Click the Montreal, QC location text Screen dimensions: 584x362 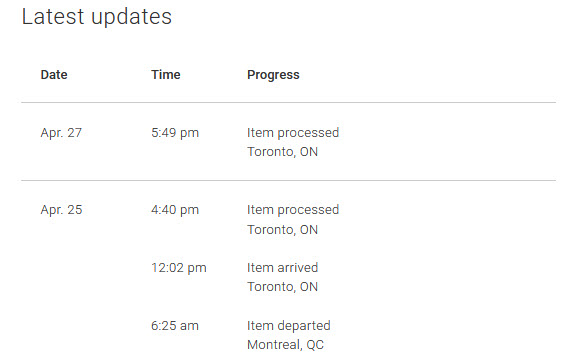[x=285, y=345]
